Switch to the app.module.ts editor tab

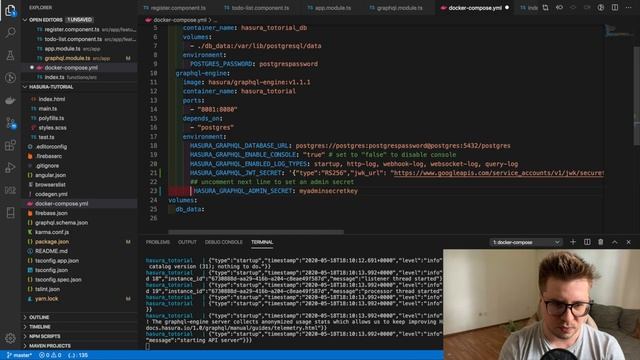(332, 8)
